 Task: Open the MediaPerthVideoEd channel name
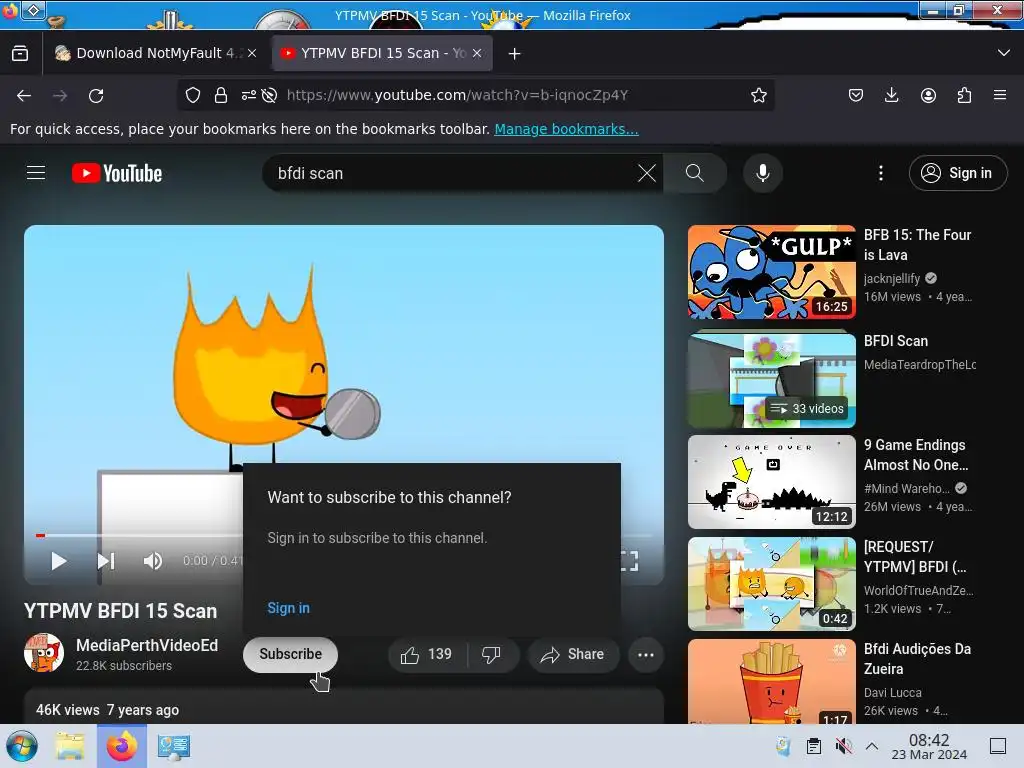pos(147,645)
